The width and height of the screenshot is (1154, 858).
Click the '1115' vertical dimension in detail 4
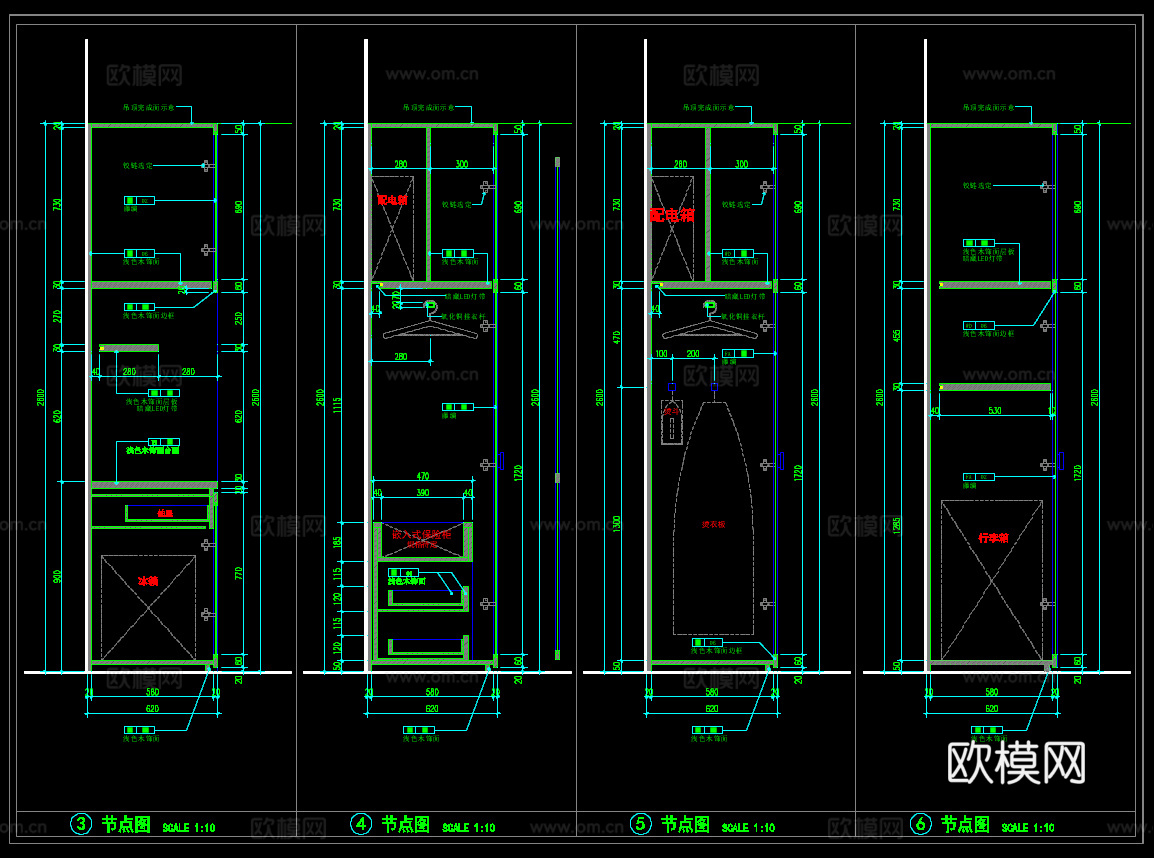coord(336,405)
